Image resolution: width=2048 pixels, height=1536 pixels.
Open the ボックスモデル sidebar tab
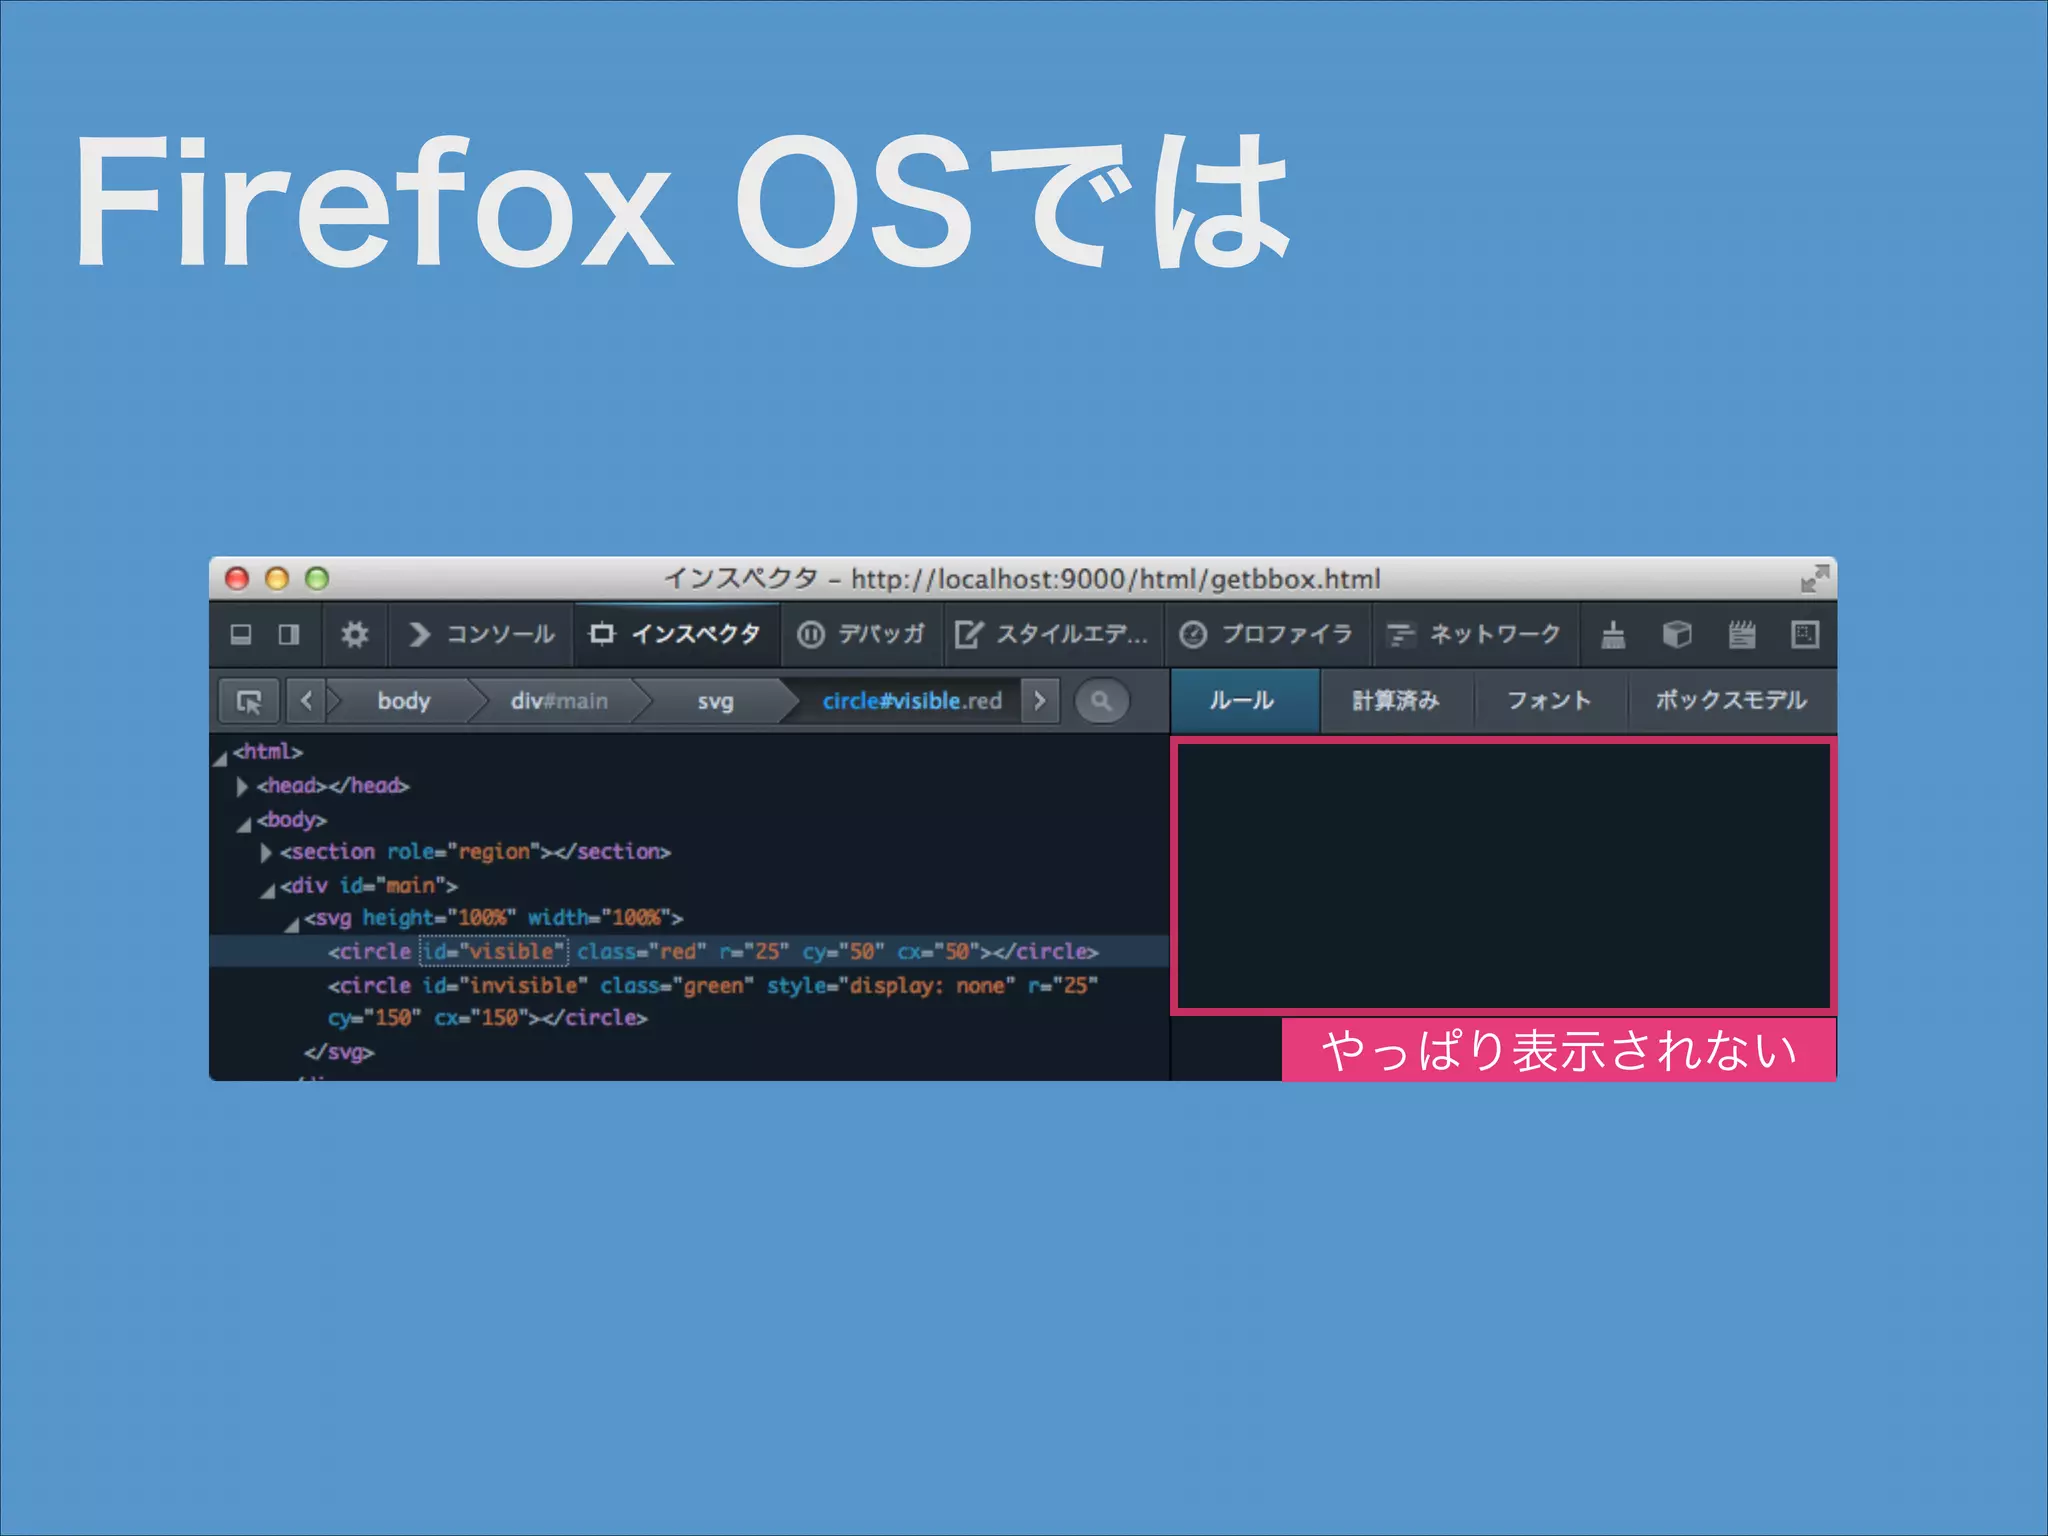[x=1731, y=701]
